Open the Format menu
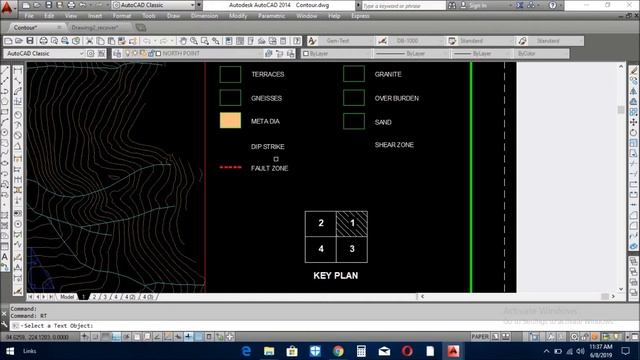 coord(122,16)
